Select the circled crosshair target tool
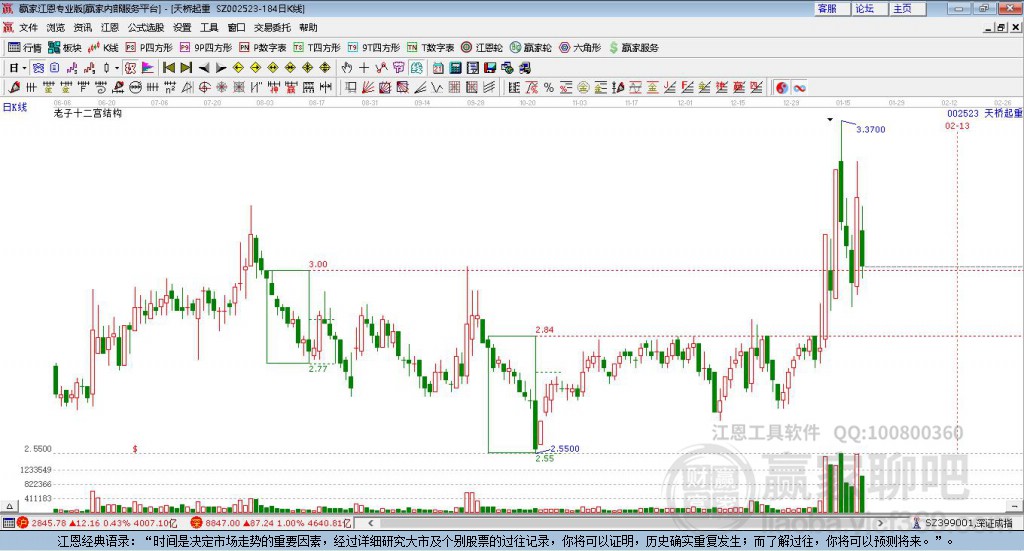Viewport: 1024px width, 551px height. (x=204, y=87)
